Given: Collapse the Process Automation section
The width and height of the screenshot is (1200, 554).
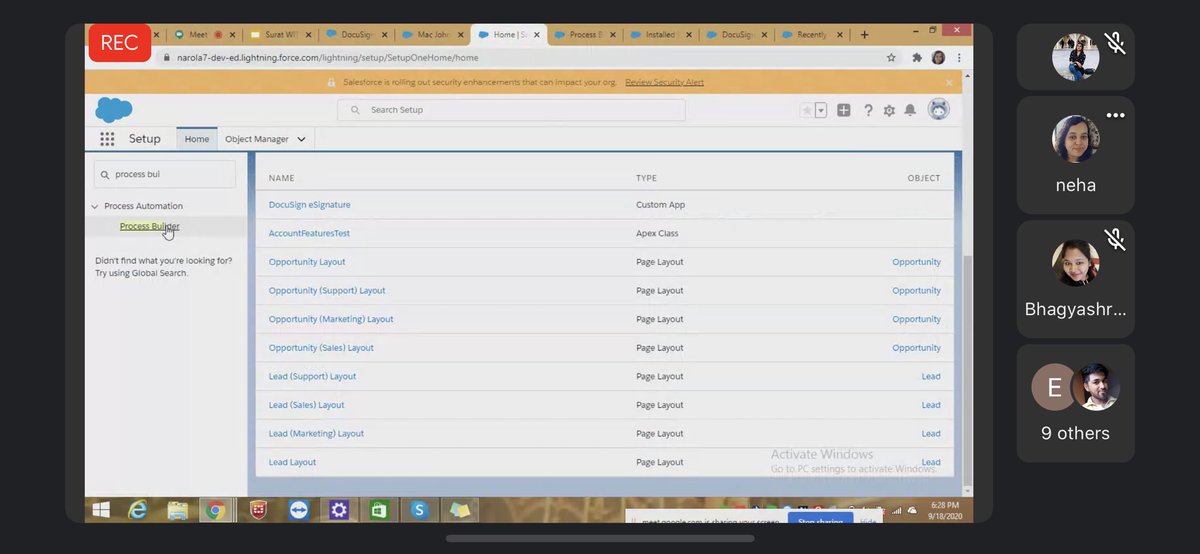Looking at the screenshot, I should [95, 206].
